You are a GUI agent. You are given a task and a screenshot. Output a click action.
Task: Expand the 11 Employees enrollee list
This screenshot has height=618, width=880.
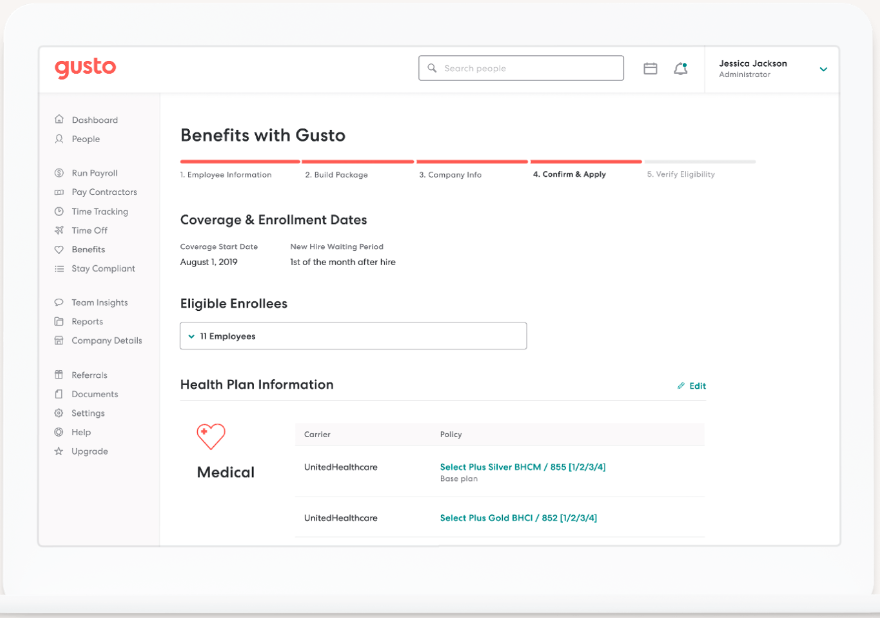point(353,336)
